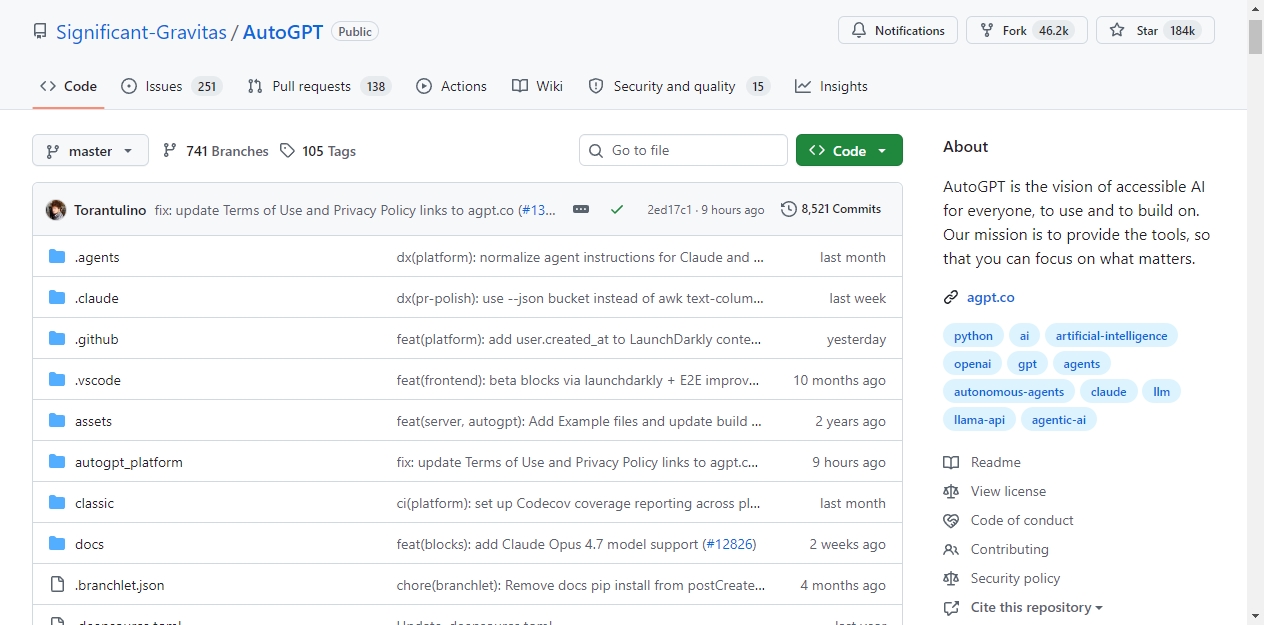This screenshot has height=625, width=1264.
Task: Click Torantulino's avatar image
Action: point(56,210)
